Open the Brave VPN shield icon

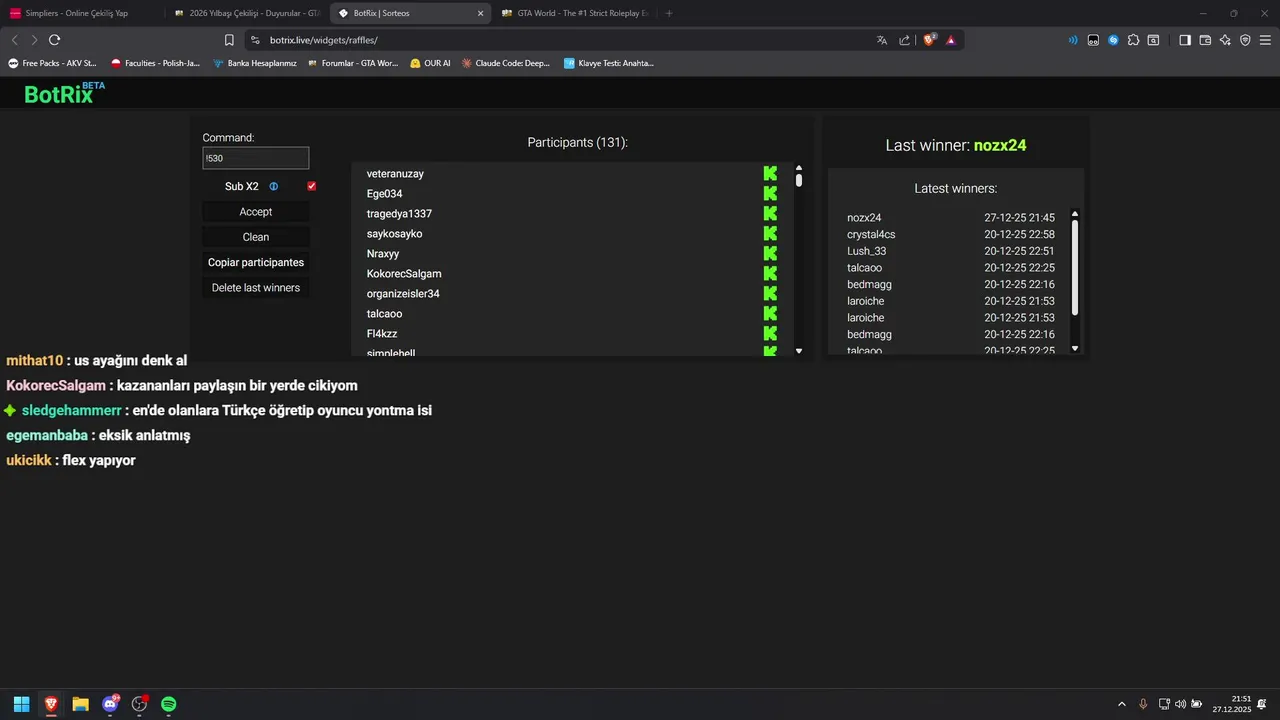pyautogui.click(x=1245, y=40)
